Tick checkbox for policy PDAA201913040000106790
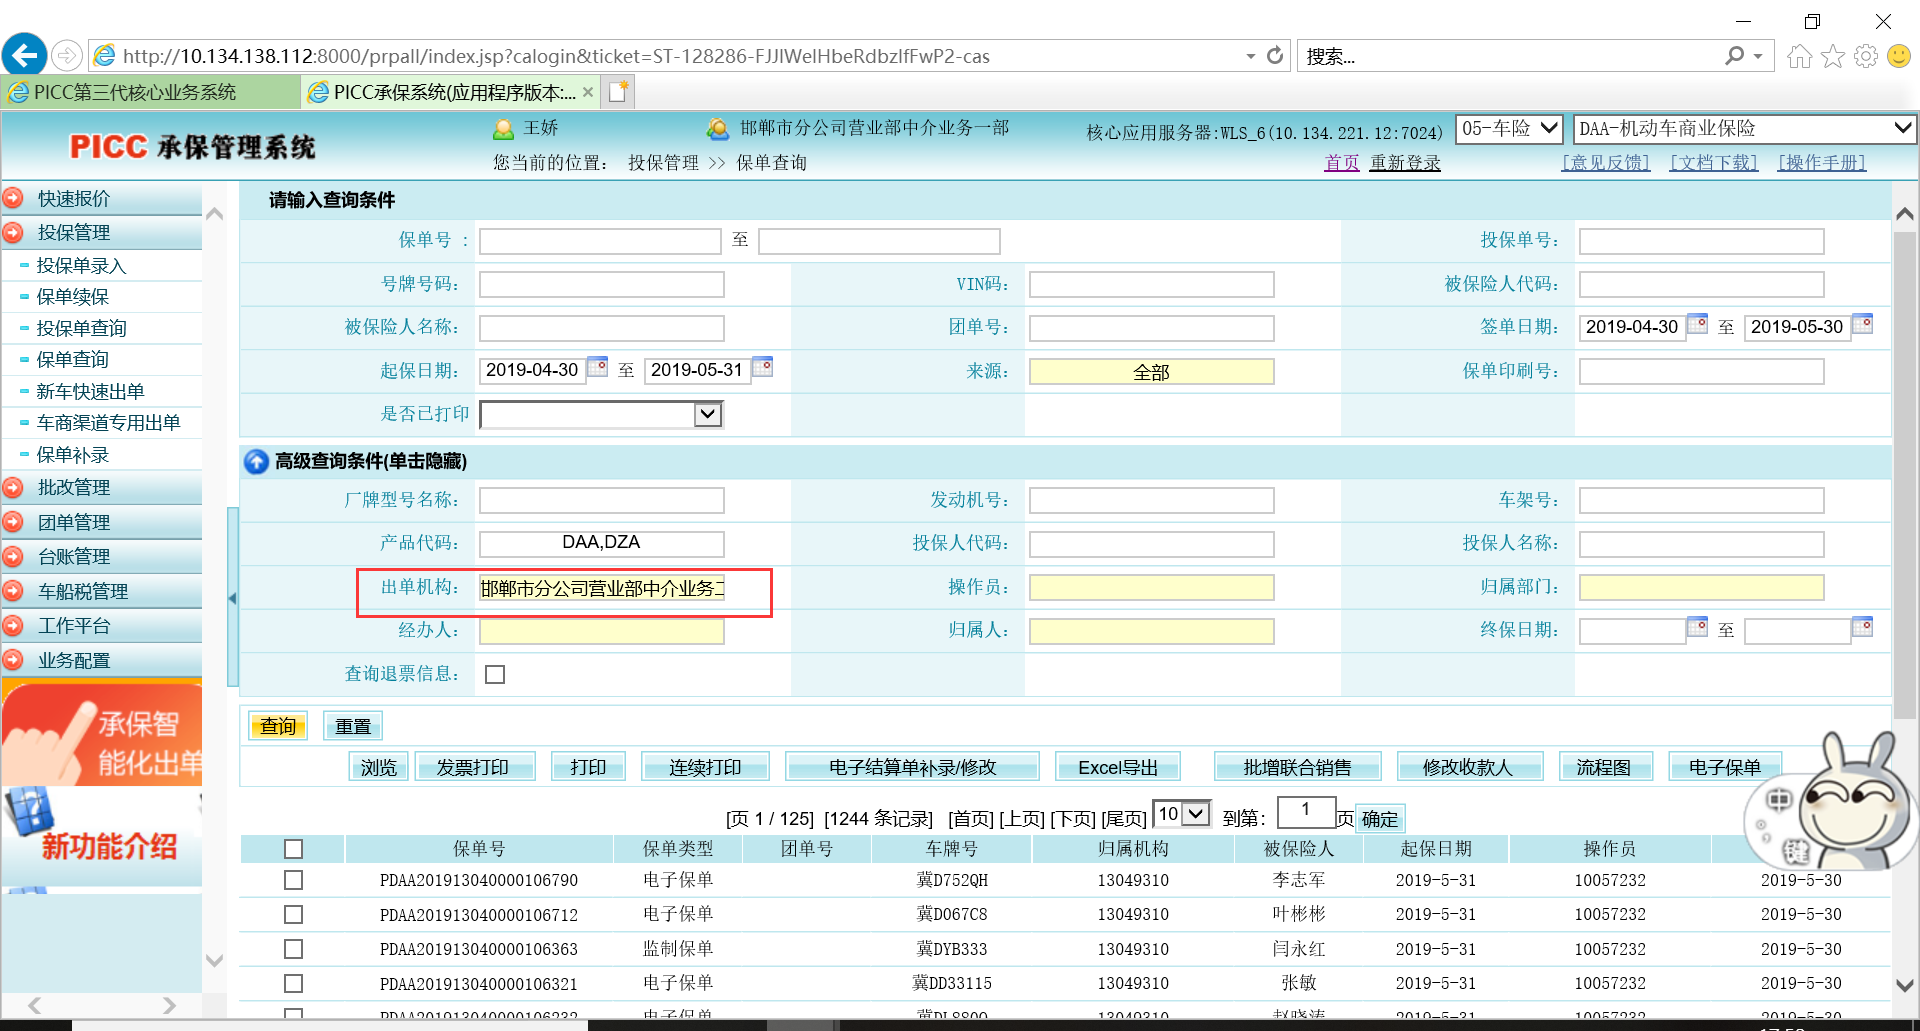 point(293,880)
